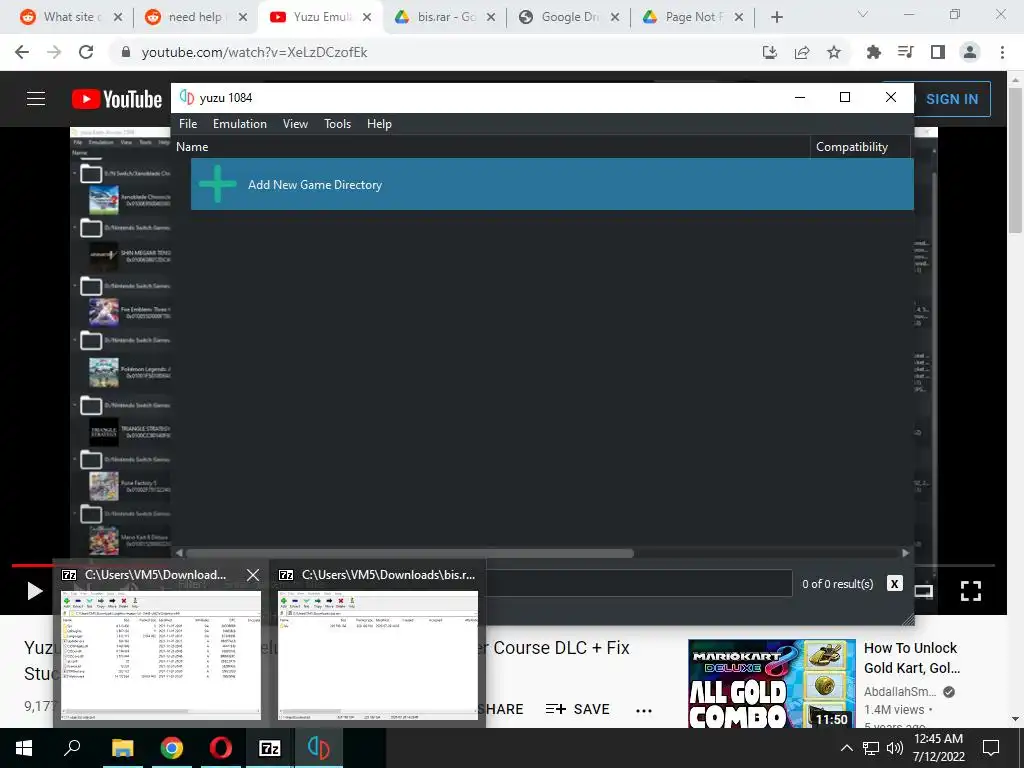This screenshot has width=1024, height=768.
Task: Open the AbdallahSm... channel name
Action: [x=899, y=692]
